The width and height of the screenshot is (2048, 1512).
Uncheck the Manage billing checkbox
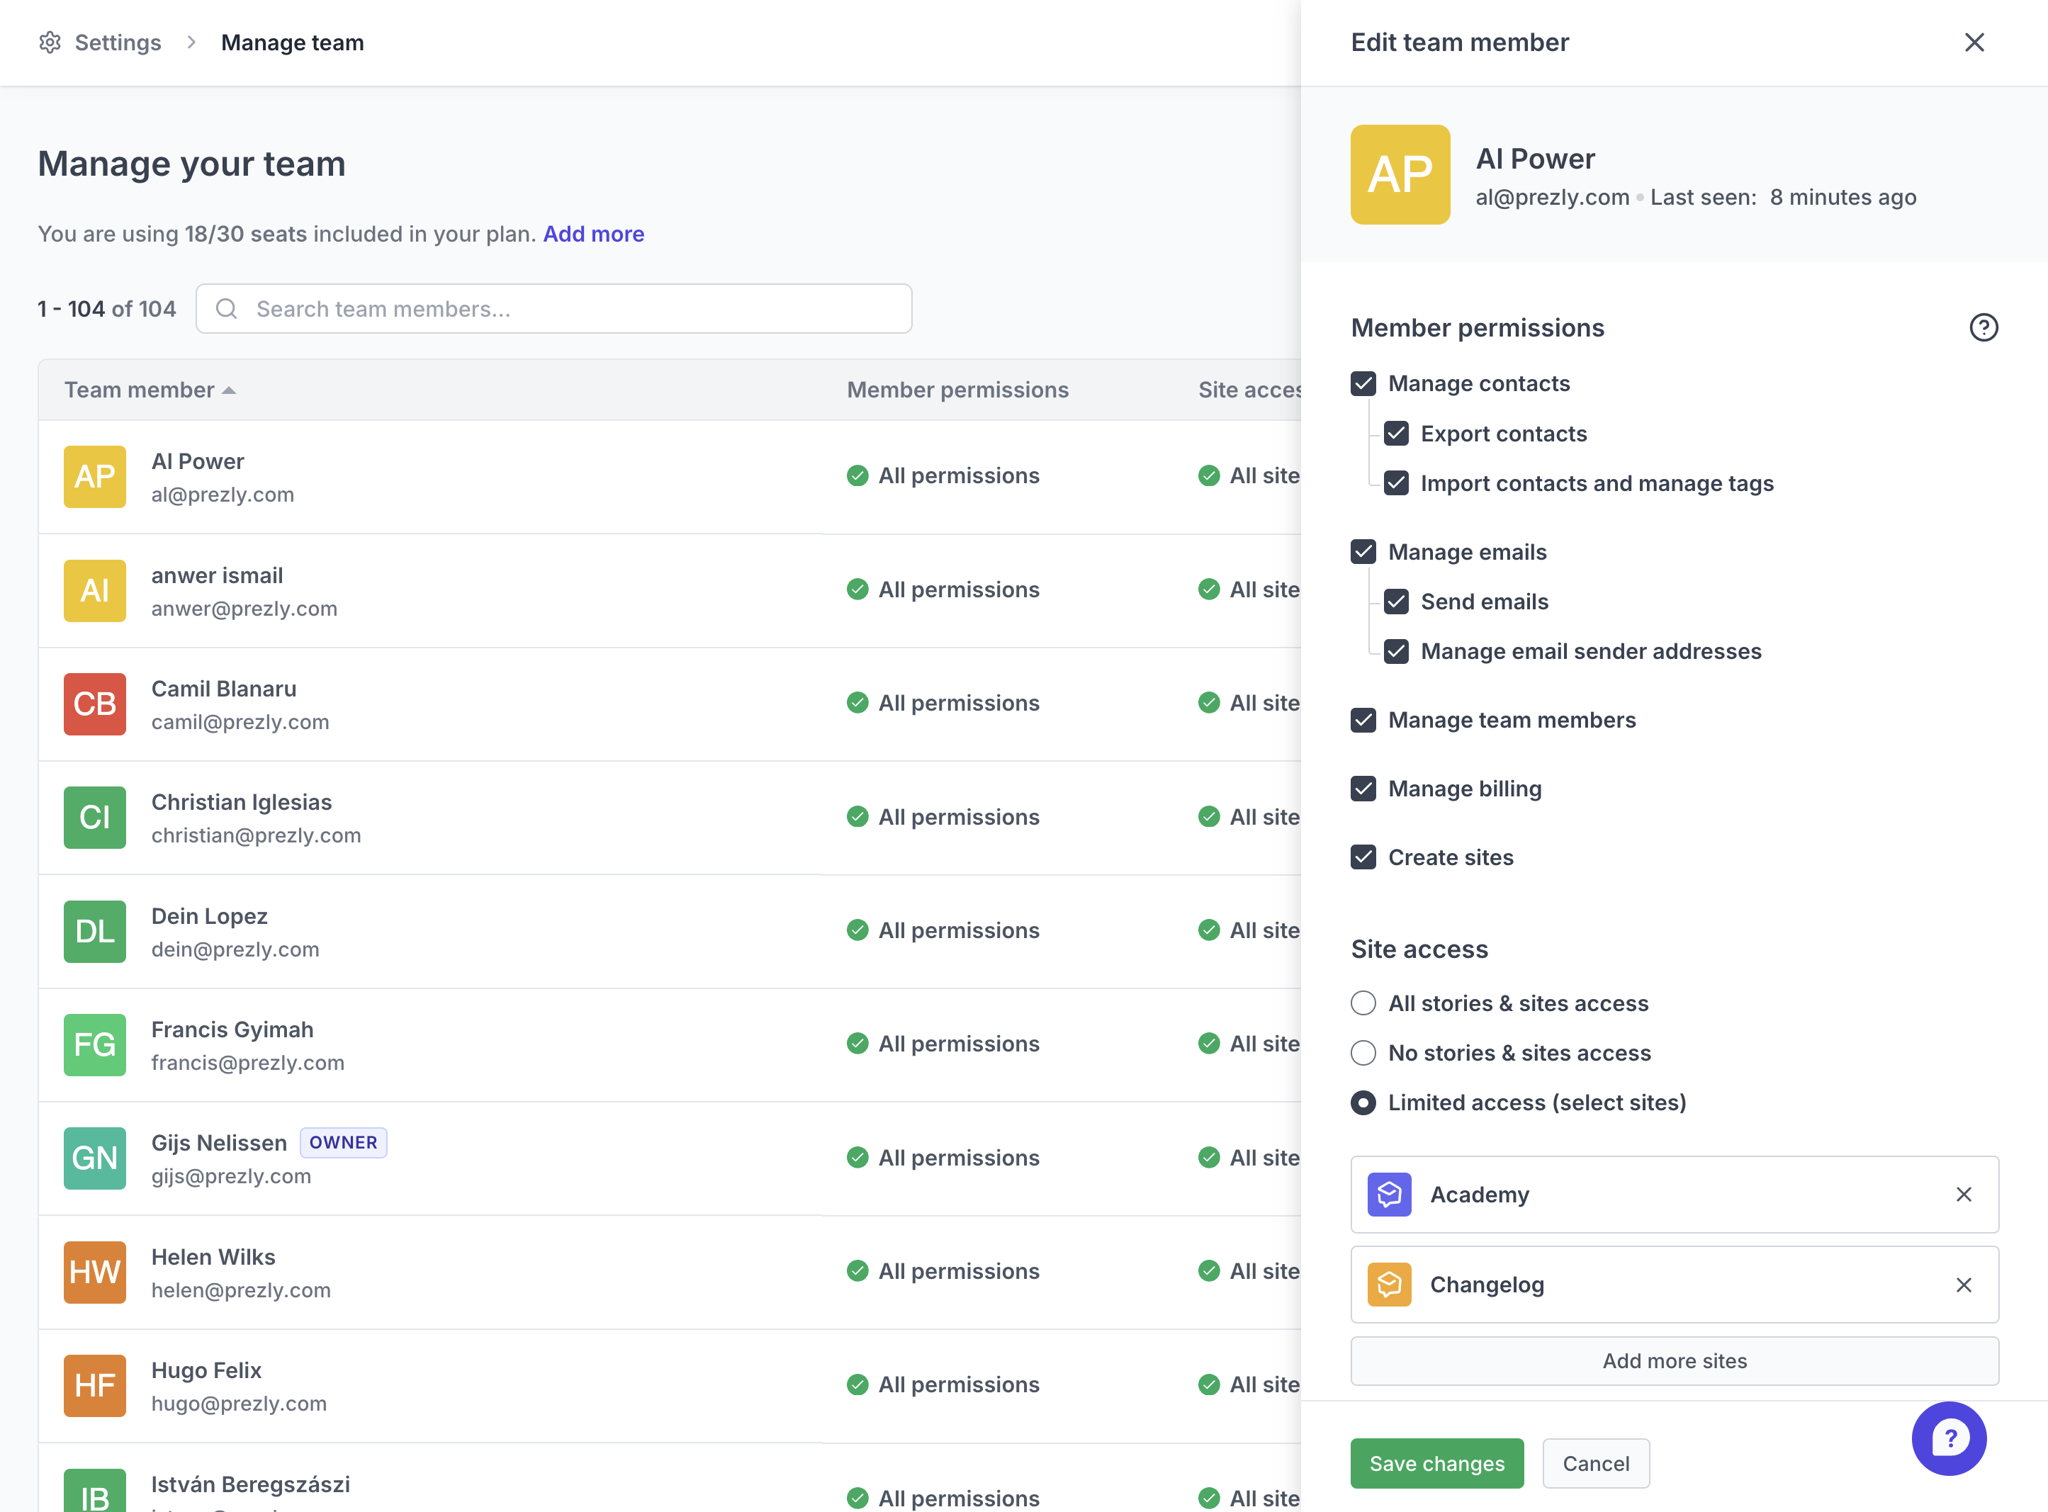pyautogui.click(x=1364, y=789)
